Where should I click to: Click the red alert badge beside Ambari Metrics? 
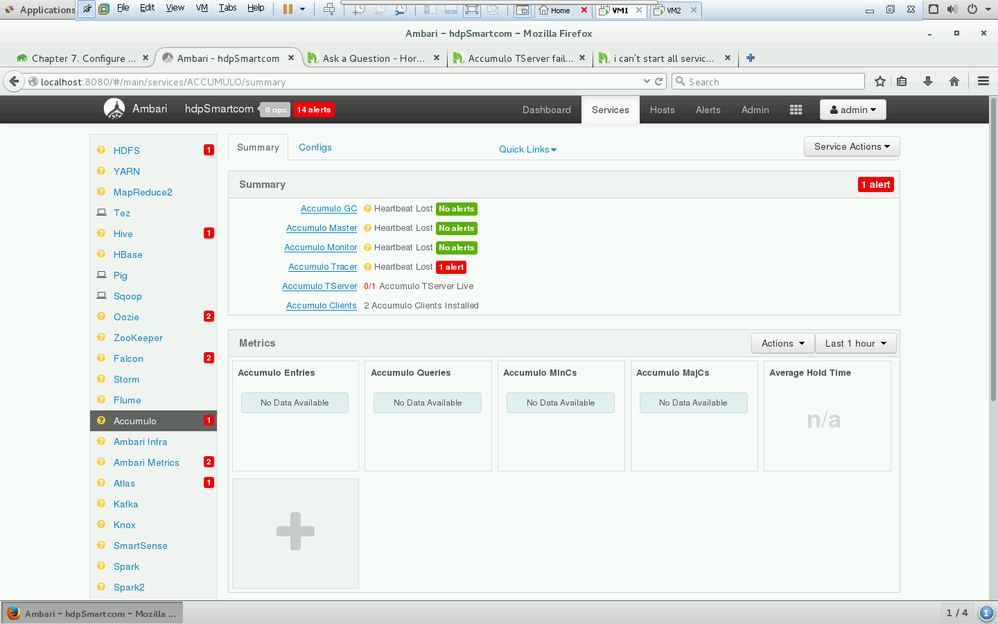coord(208,462)
